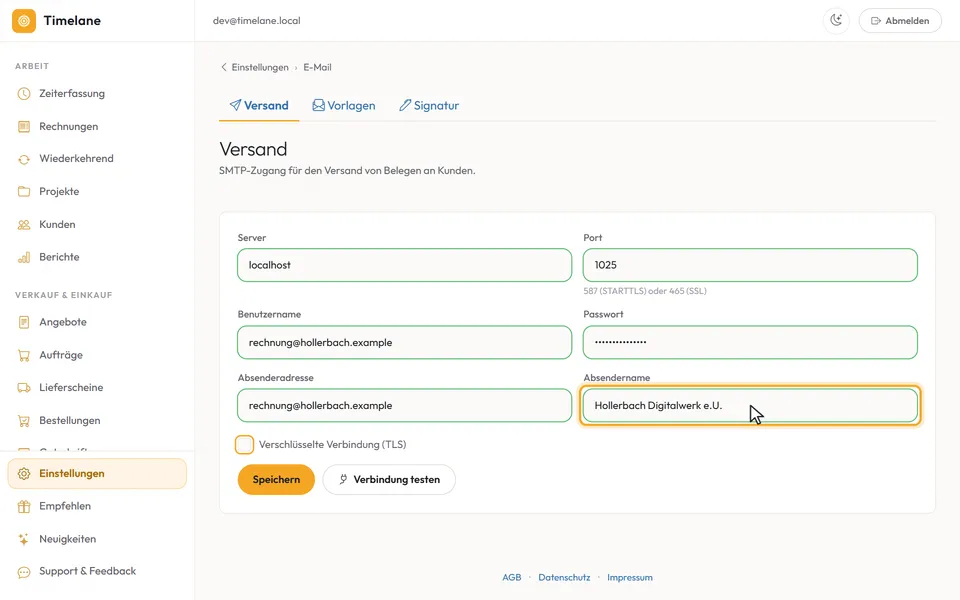Click the Rechnungen invoice icon

tap(24, 127)
